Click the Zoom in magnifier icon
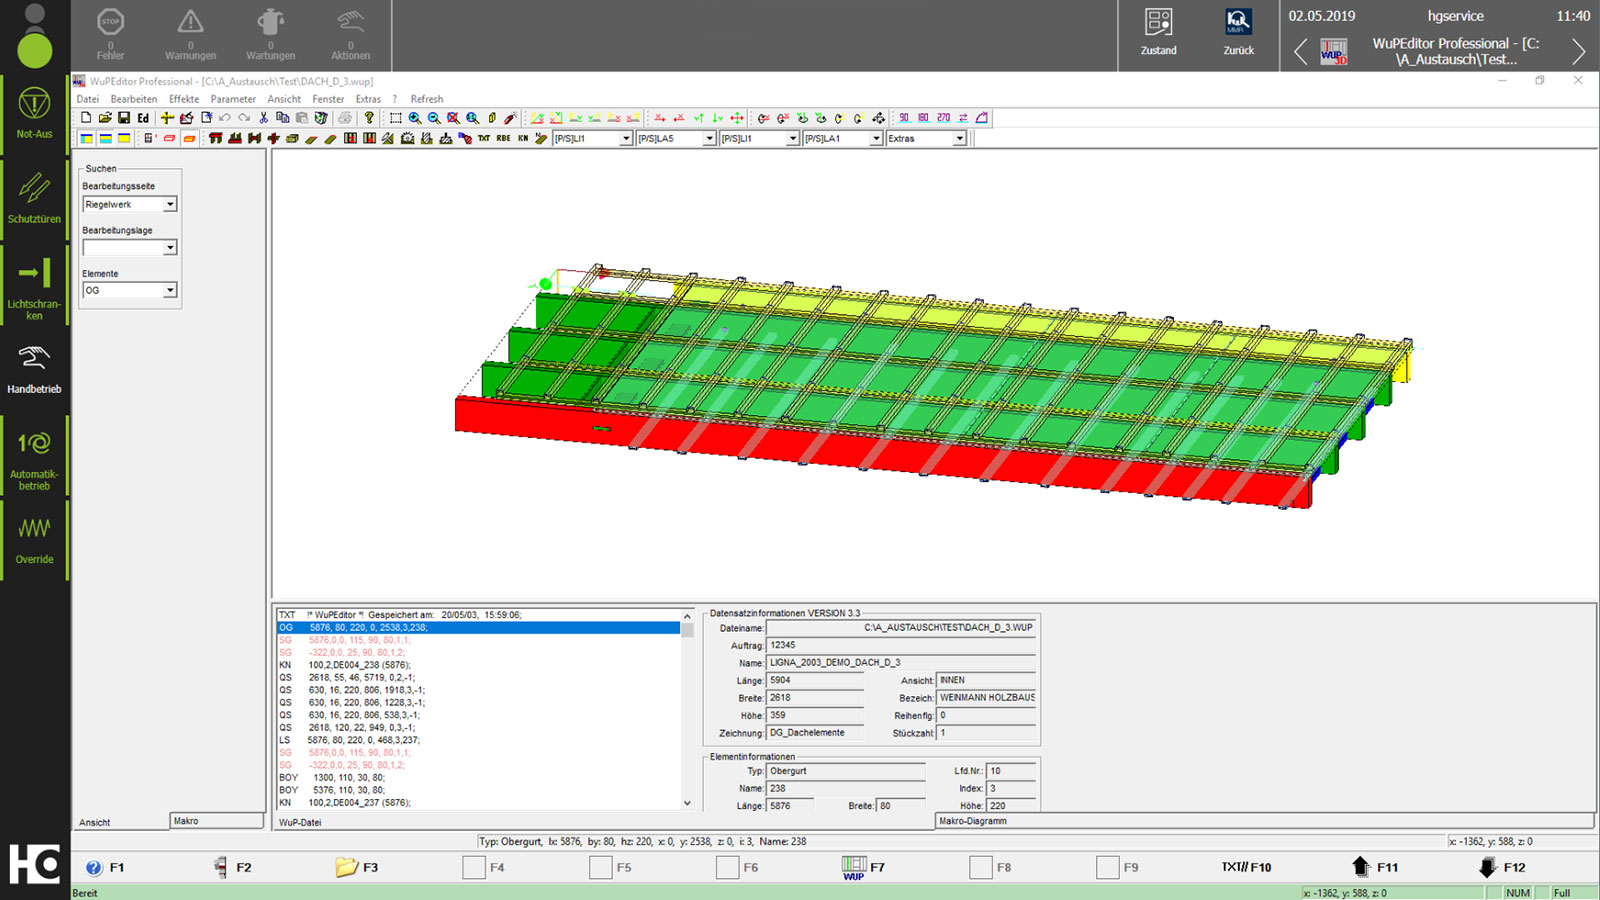 [x=415, y=118]
